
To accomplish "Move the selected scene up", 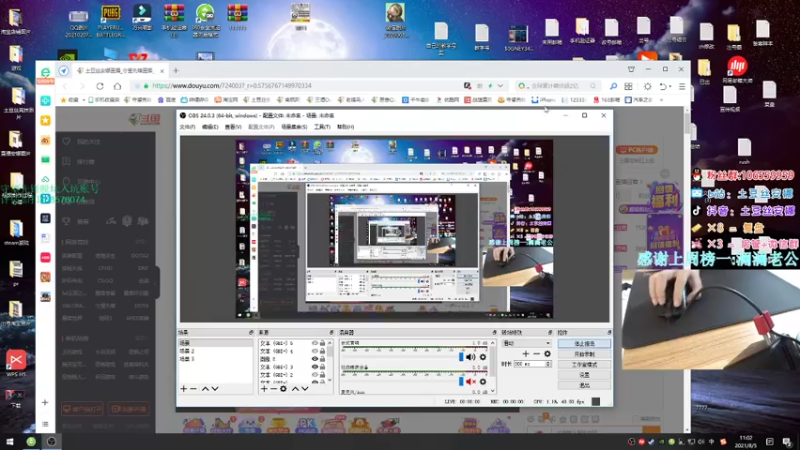I will [205, 389].
